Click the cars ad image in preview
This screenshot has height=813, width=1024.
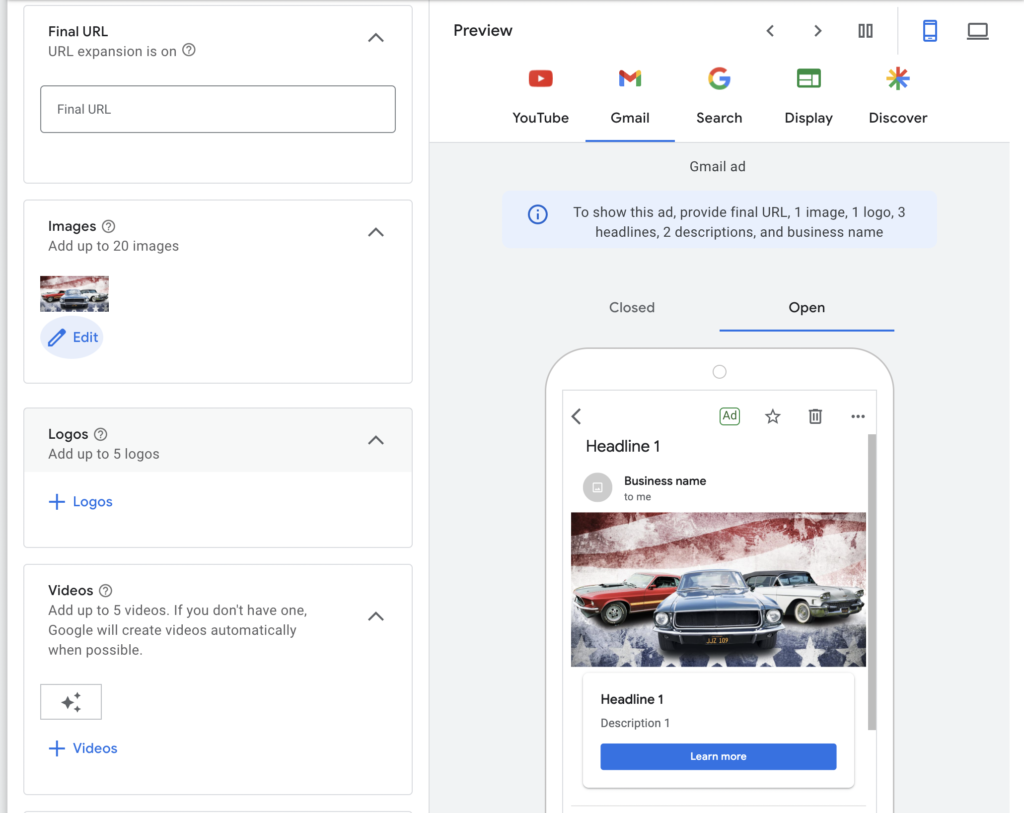point(718,590)
